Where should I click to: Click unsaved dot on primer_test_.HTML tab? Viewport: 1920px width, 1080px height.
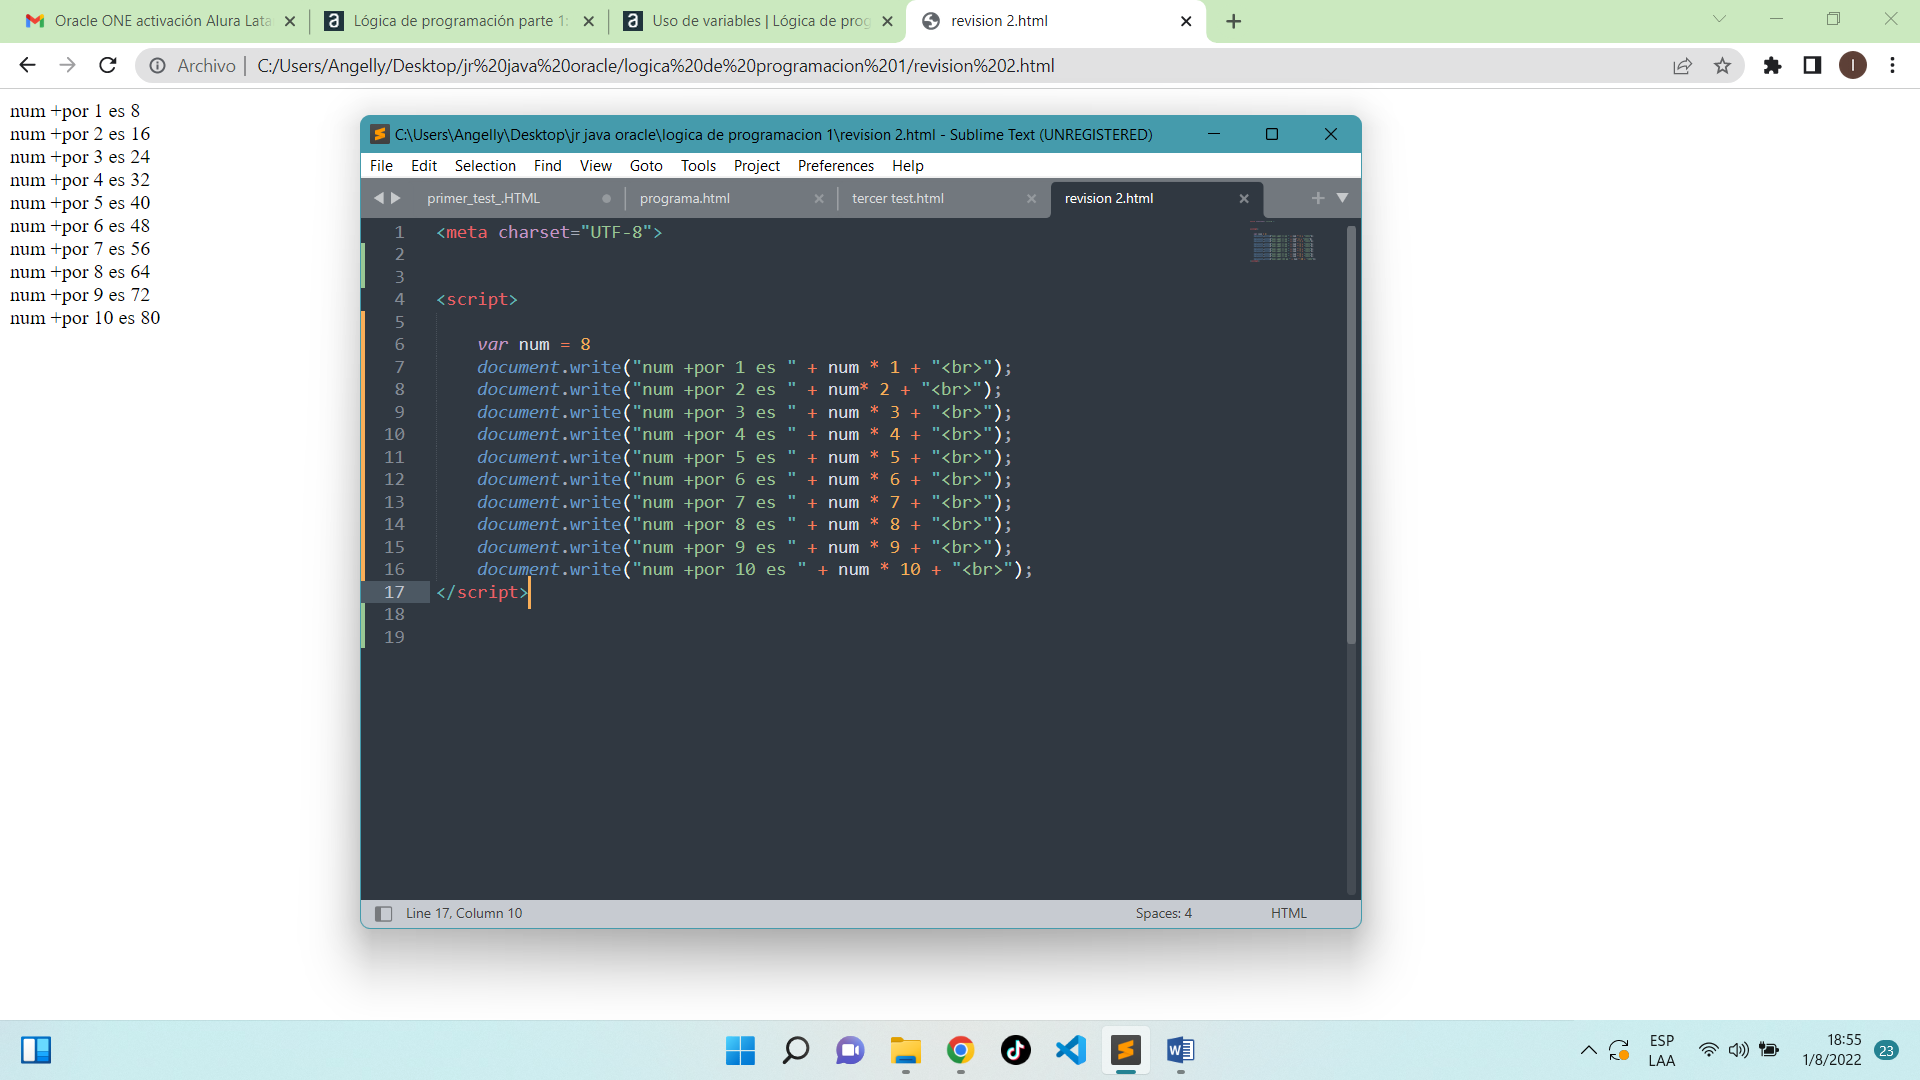[x=606, y=198]
